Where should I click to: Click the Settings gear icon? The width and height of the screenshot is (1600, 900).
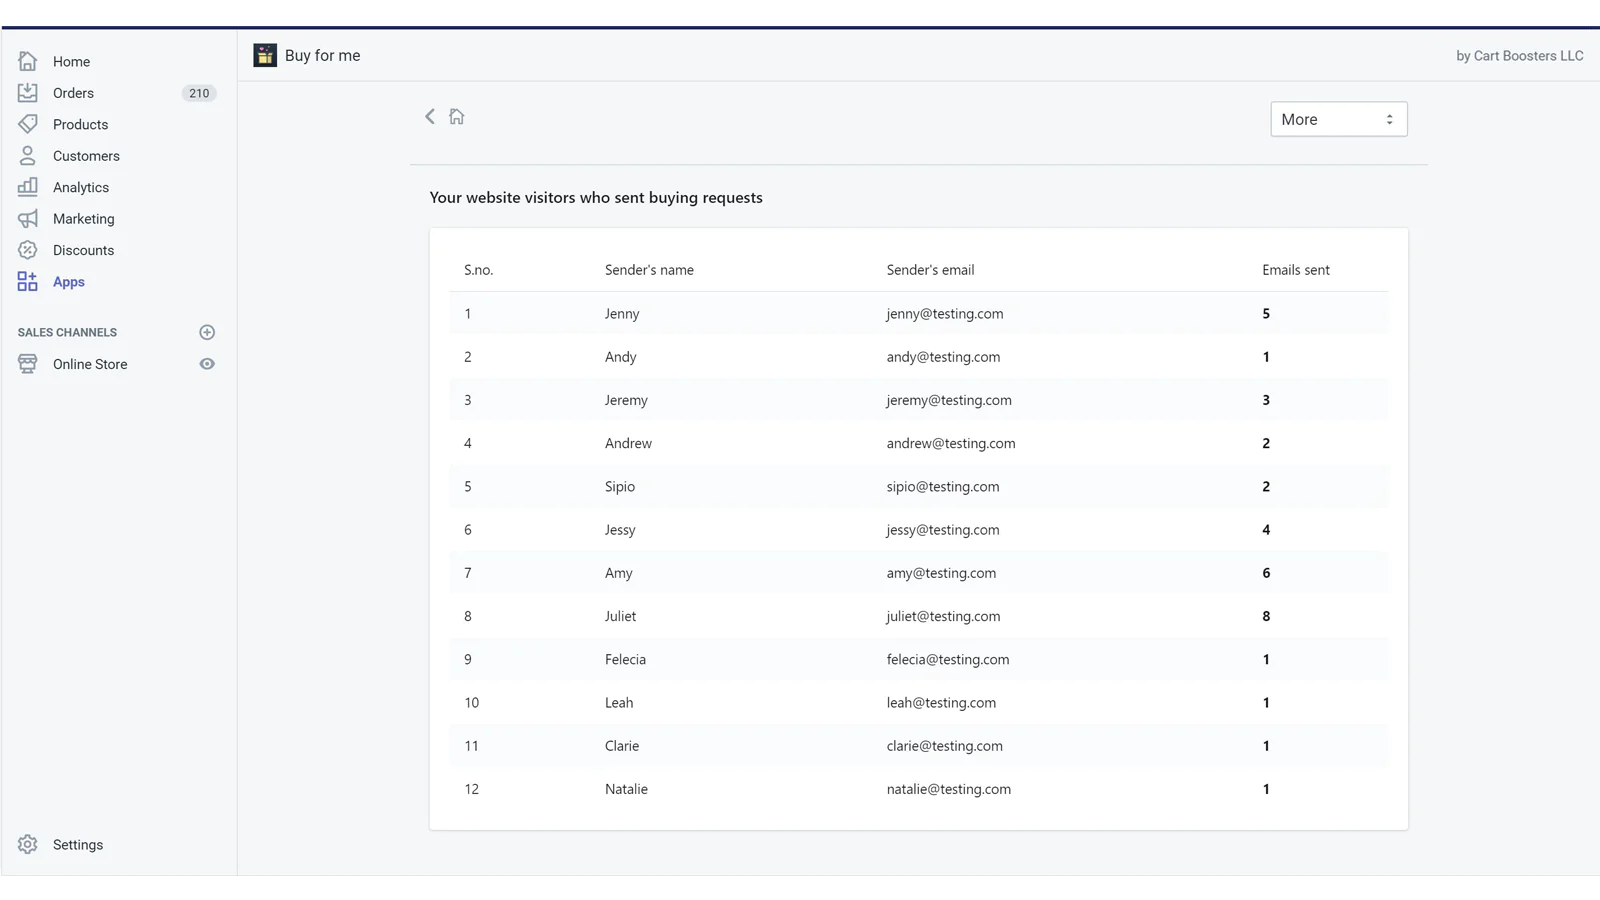[x=28, y=844]
